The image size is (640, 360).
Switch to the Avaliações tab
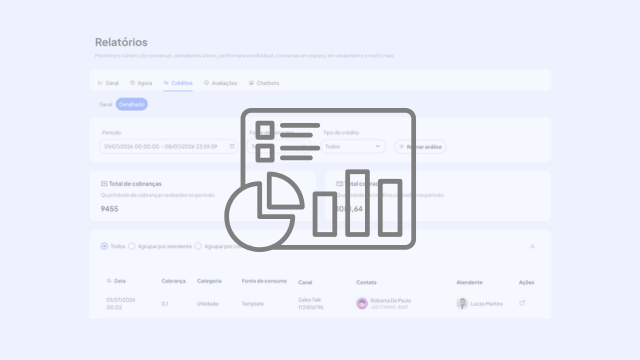(x=220, y=83)
